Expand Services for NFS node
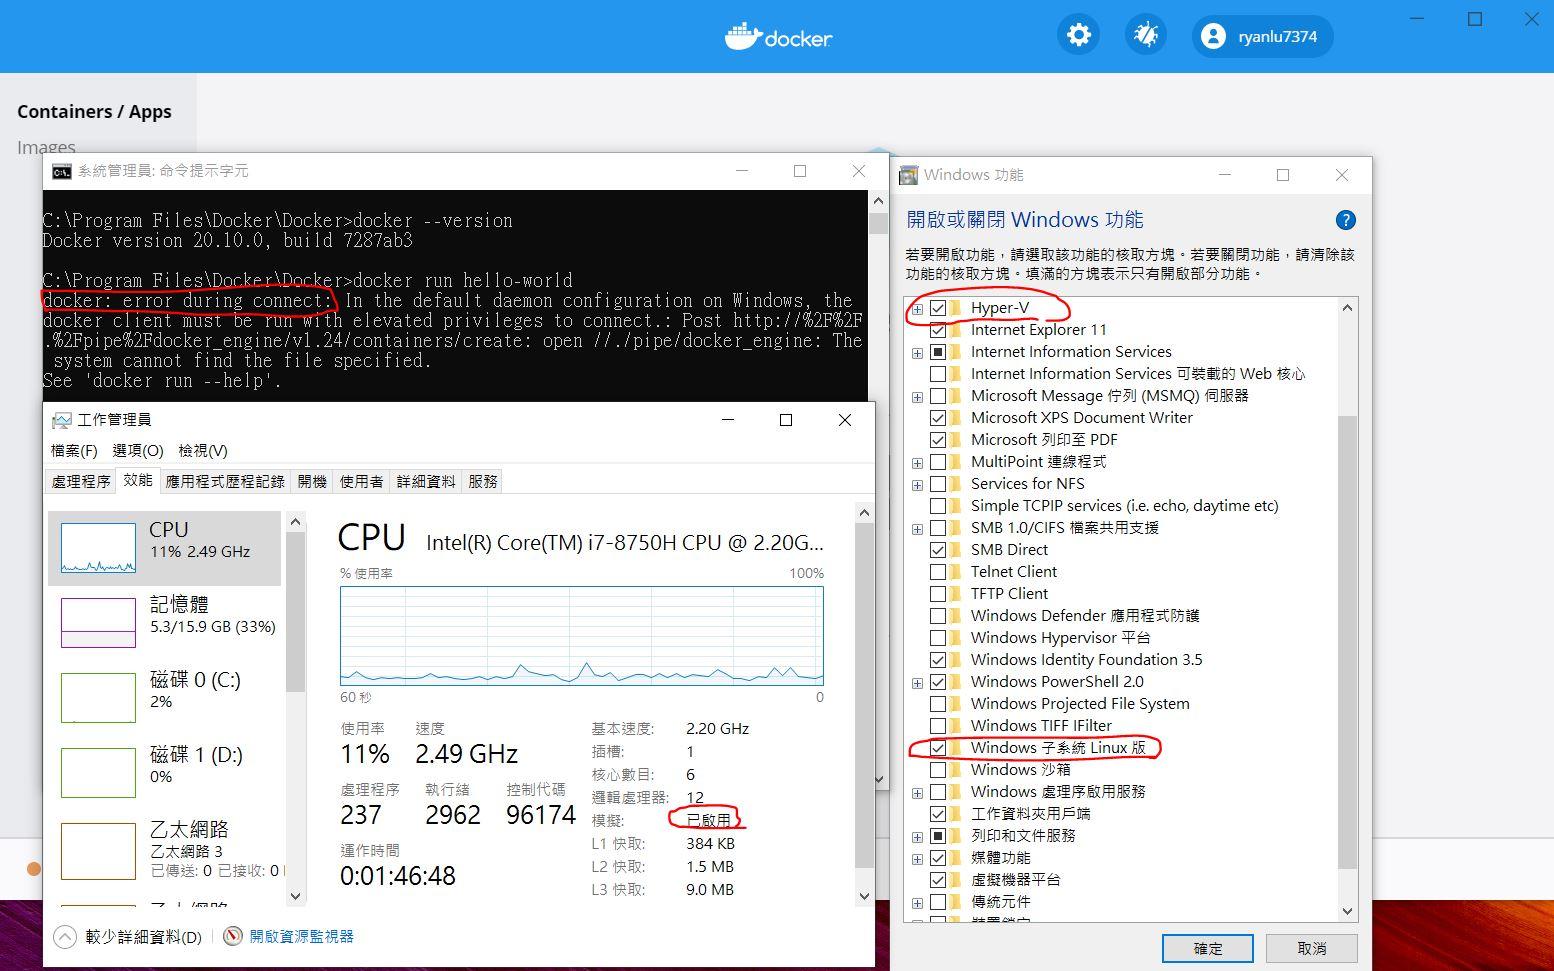Image resolution: width=1554 pixels, height=971 pixels. pos(917,485)
